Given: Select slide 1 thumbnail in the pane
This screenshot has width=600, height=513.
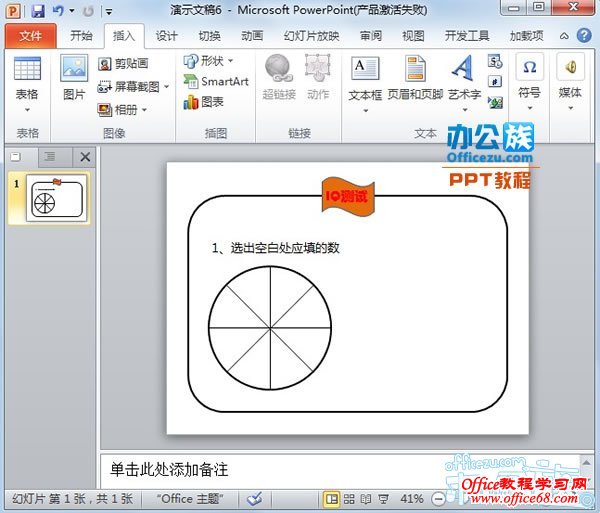Looking at the screenshot, I should coord(56,198).
